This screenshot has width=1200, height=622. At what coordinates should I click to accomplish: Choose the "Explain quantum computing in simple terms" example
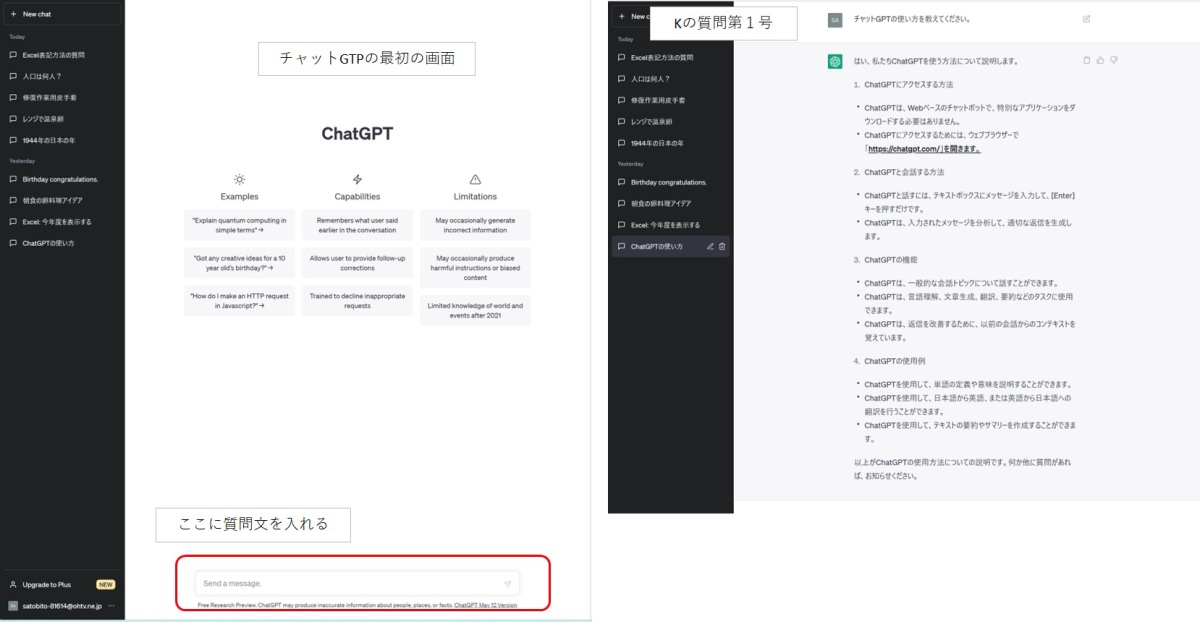click(x=239, y=225)
